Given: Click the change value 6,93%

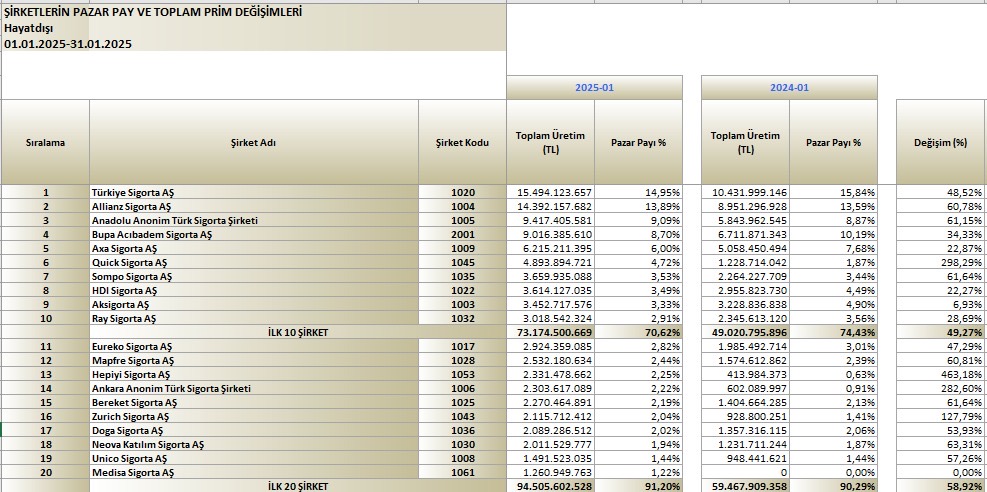Looking at the screenshot, I should point(940,305).
